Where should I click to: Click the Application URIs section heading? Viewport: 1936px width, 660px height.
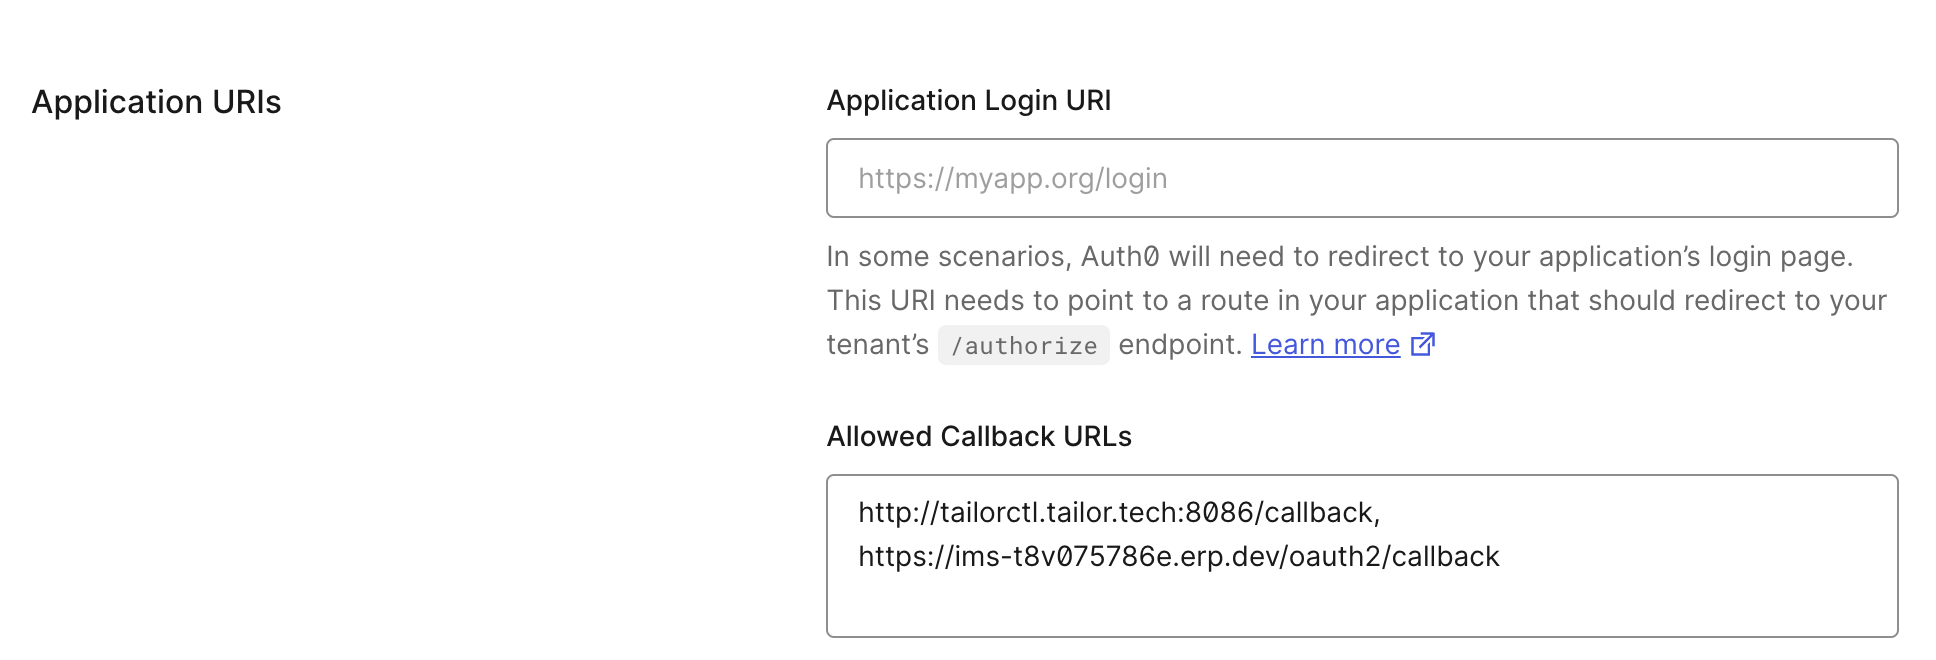(x=158, y=101)
